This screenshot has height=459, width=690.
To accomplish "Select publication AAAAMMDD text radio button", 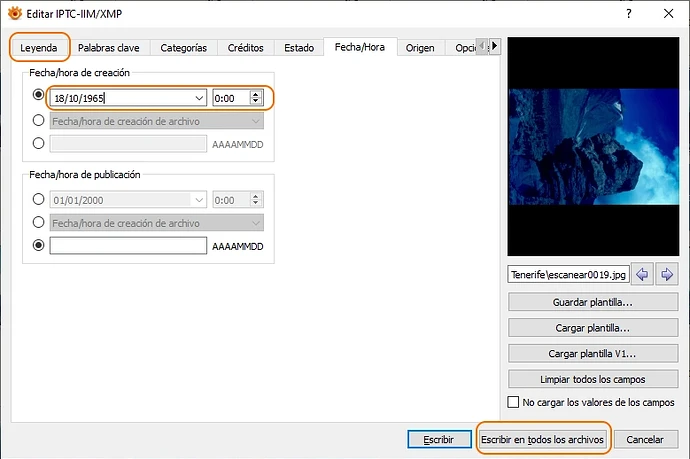I will (x=39, y=245).
